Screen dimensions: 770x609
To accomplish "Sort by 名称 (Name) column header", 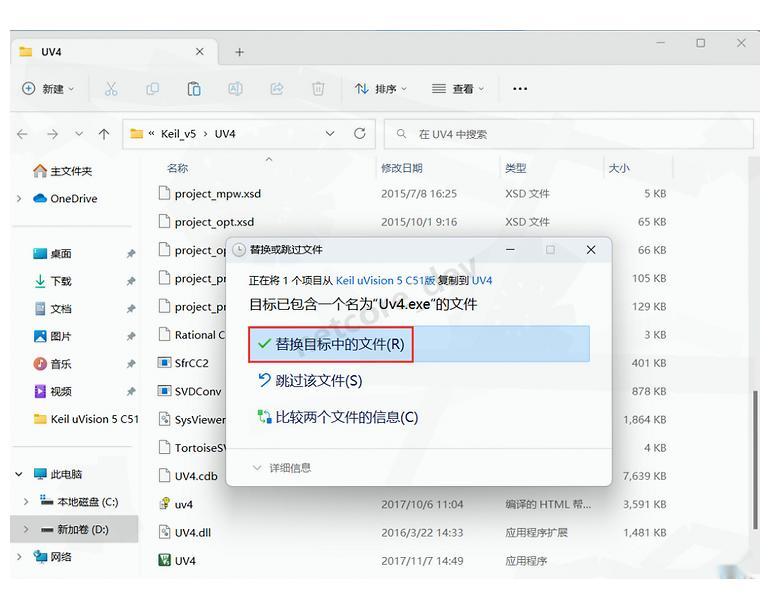I will coord(177,168).
